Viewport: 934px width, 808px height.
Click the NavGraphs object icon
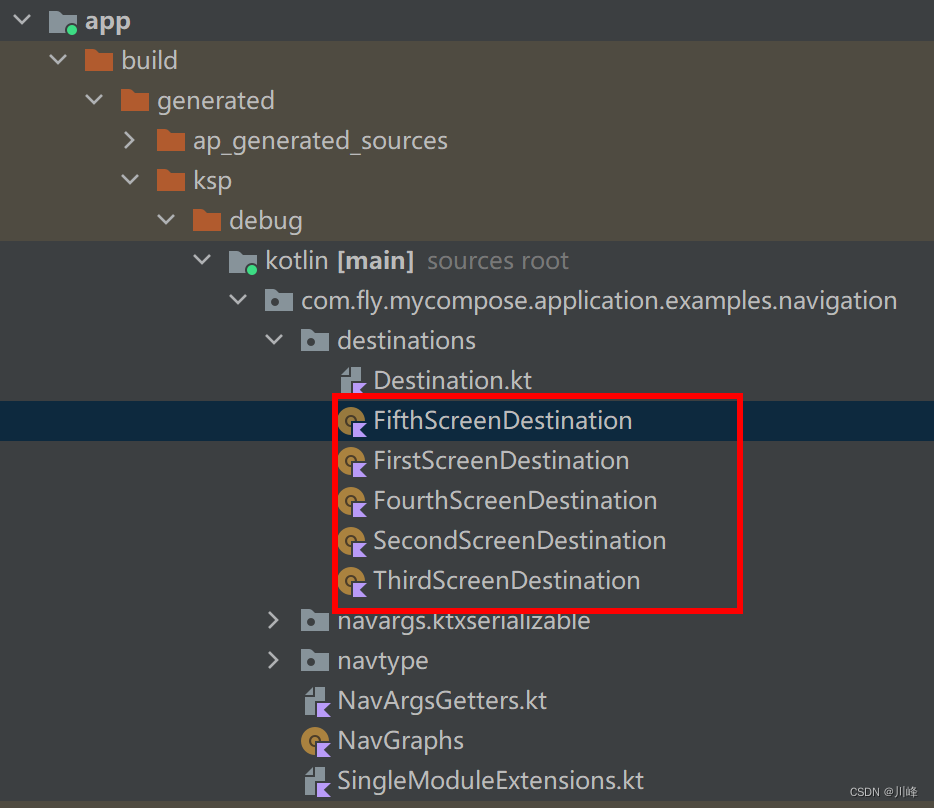point(316,741)
